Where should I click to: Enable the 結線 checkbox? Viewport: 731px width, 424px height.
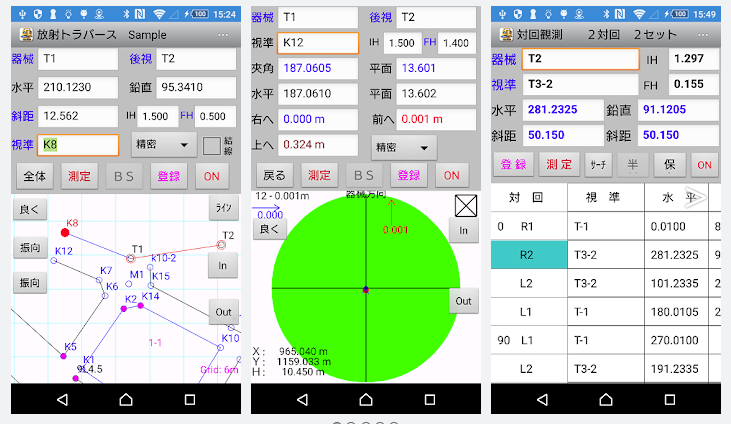coord(212,145)
